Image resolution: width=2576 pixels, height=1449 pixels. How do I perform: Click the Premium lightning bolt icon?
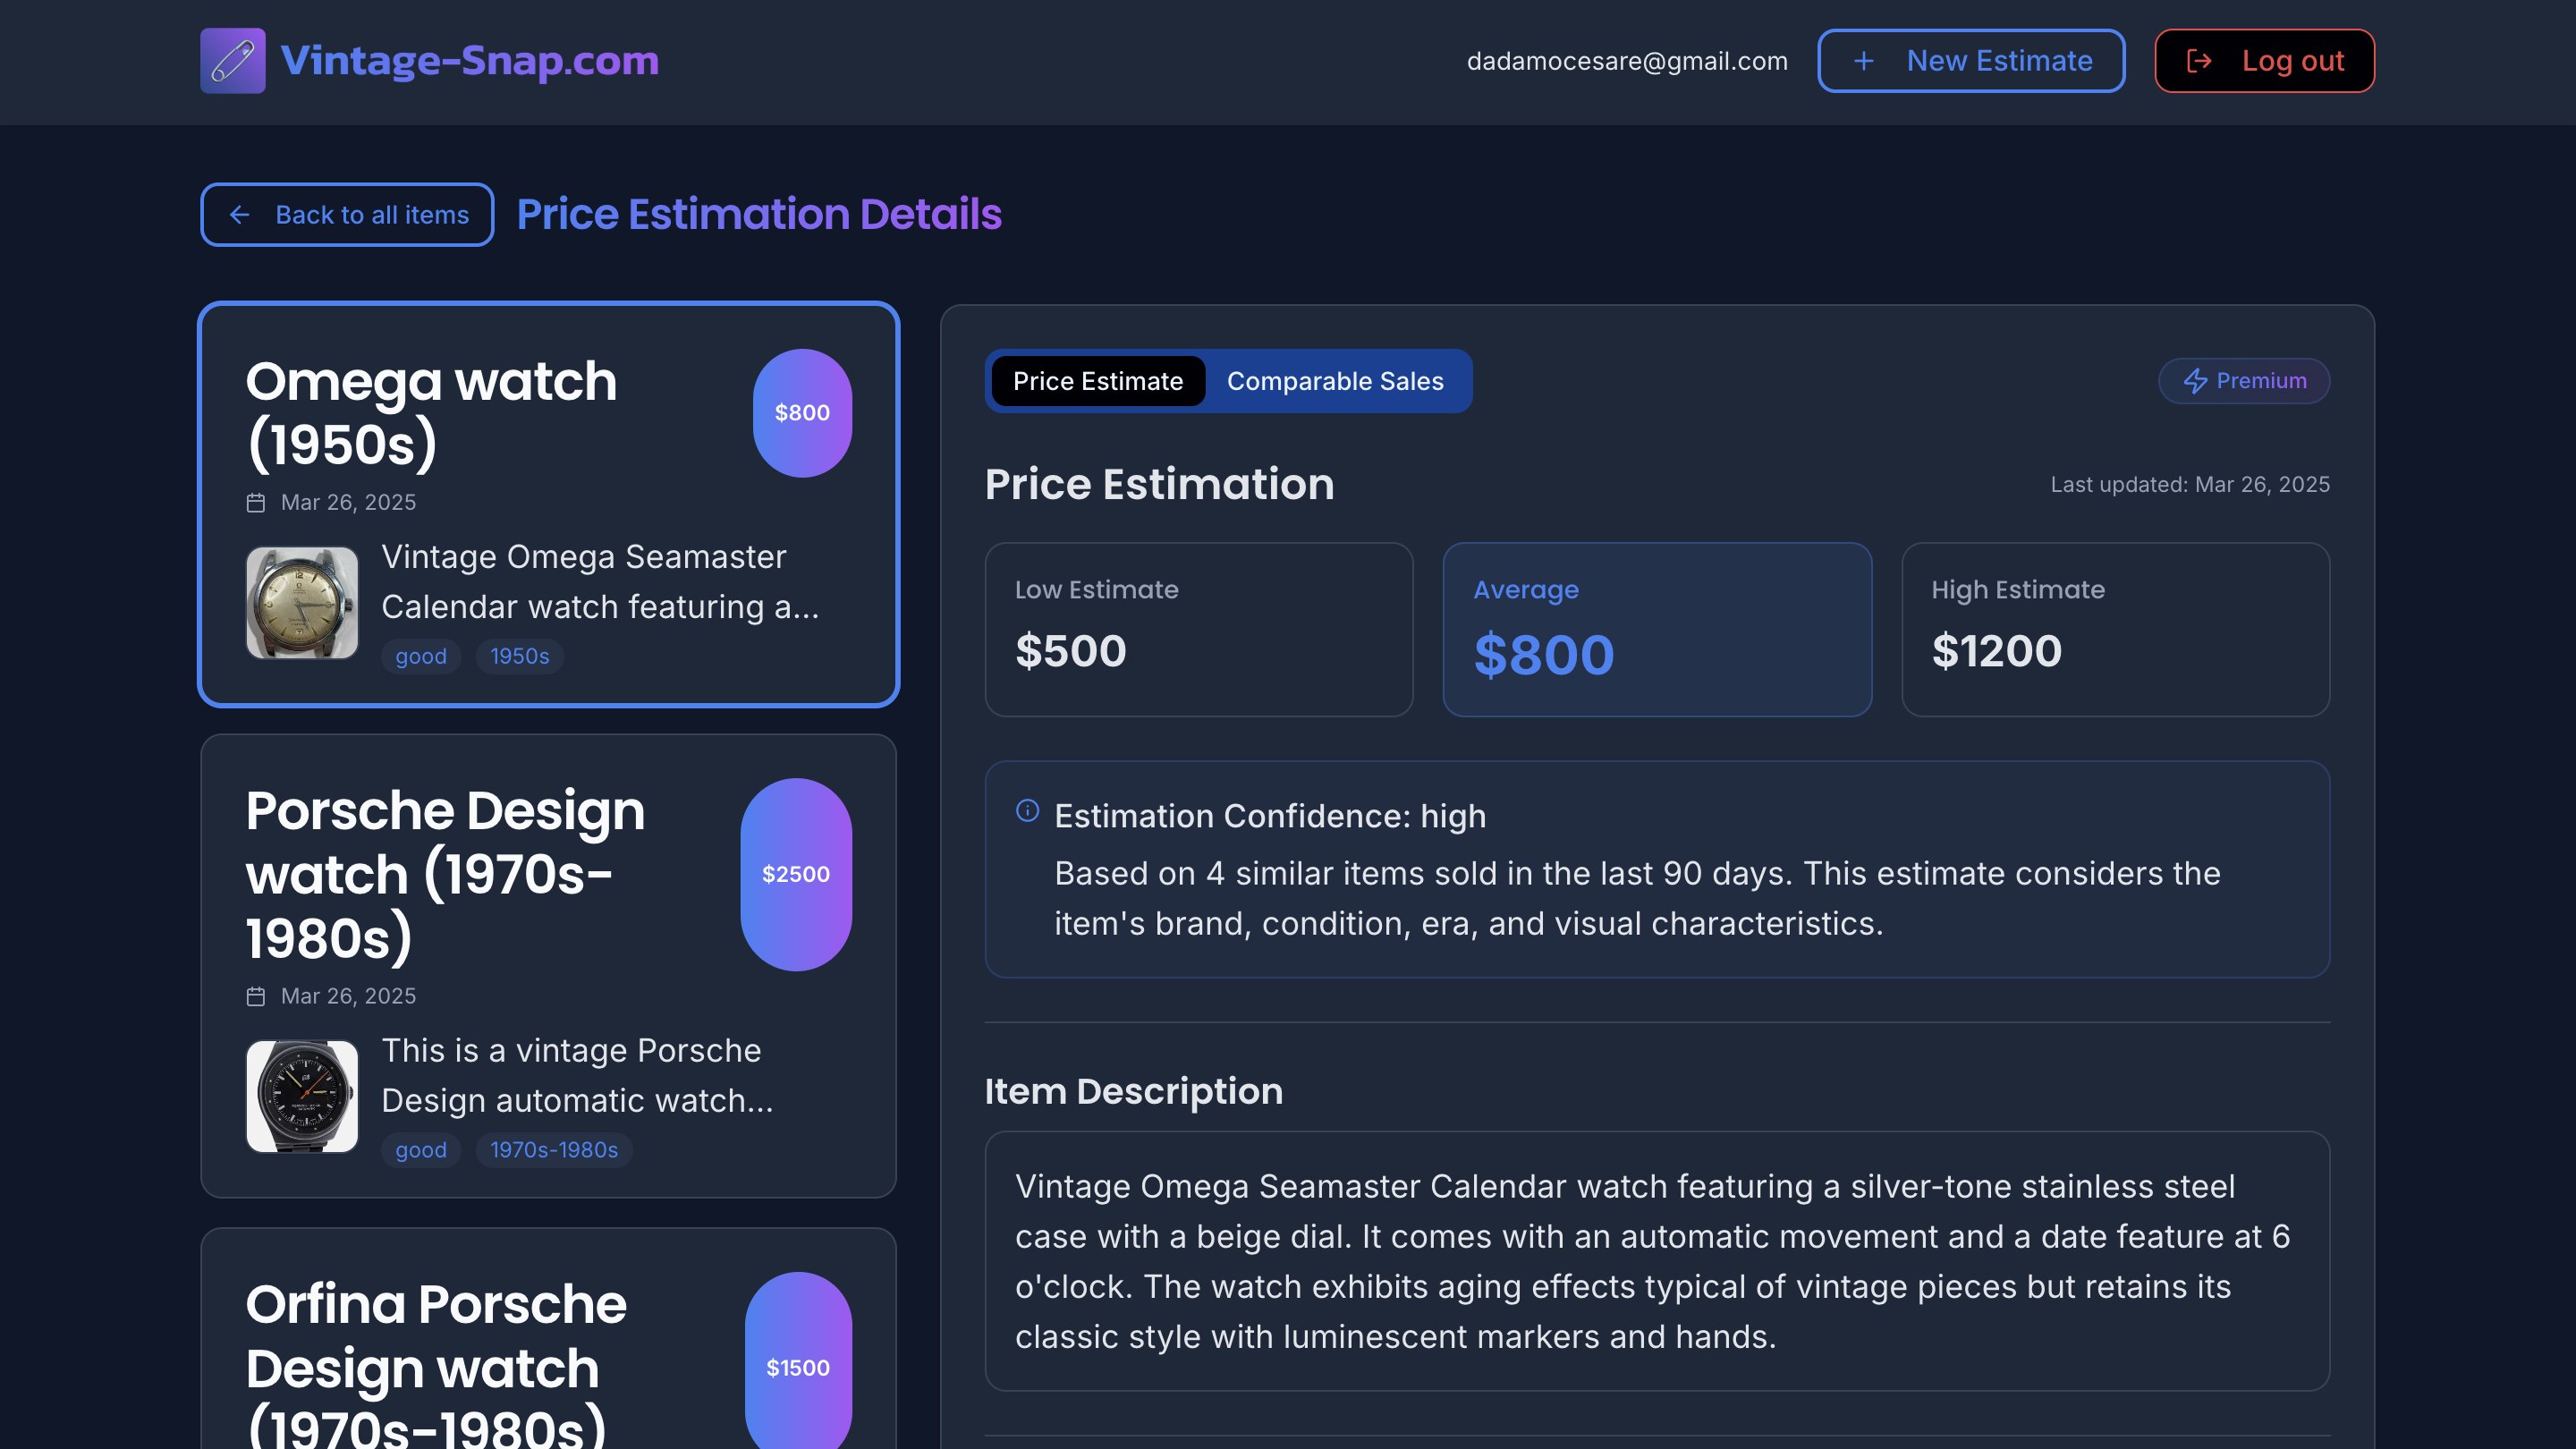coord(2194,381)
